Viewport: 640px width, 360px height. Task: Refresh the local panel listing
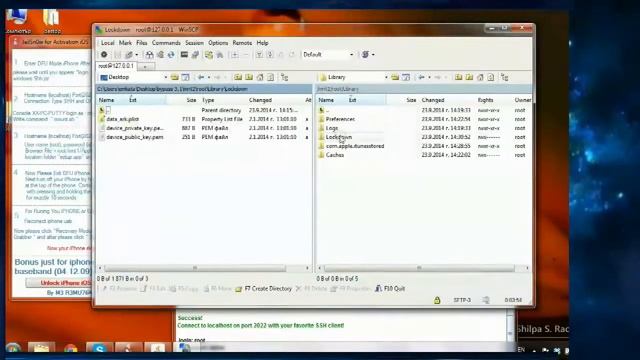tap(271, 77)
